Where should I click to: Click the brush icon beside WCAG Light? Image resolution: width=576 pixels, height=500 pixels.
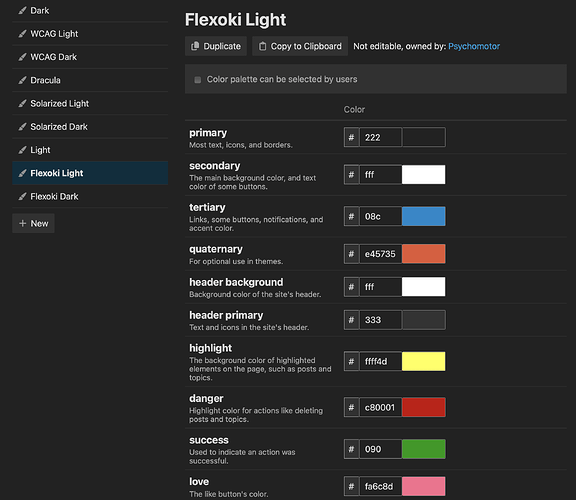pyautogui.click(x=22, y=34)
